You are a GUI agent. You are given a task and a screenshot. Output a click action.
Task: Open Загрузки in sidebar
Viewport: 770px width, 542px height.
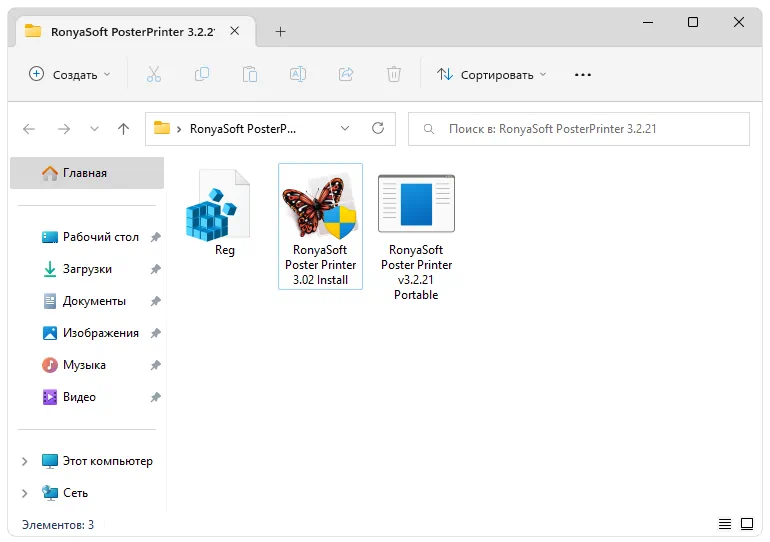87,269
